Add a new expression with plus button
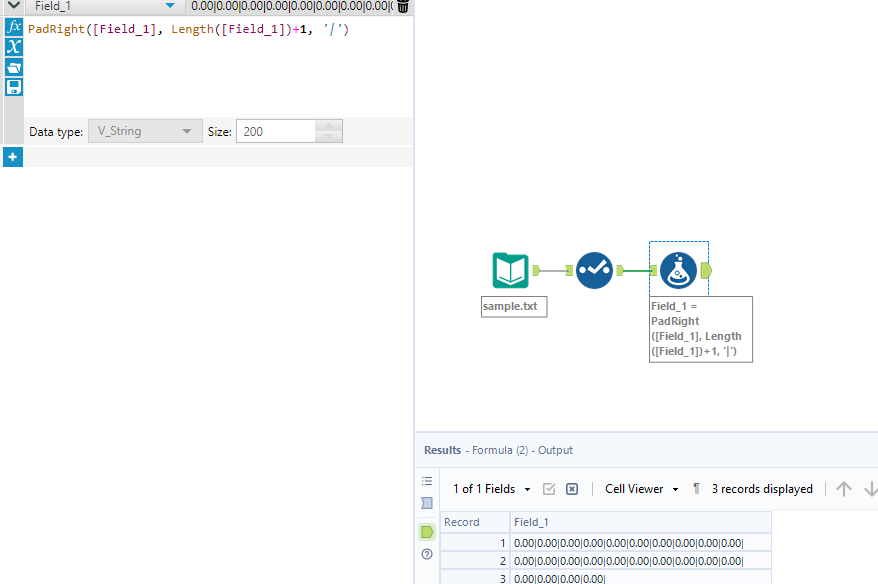Screen dimensions: 878x584 pyautogui.click(x=13, y=157)
